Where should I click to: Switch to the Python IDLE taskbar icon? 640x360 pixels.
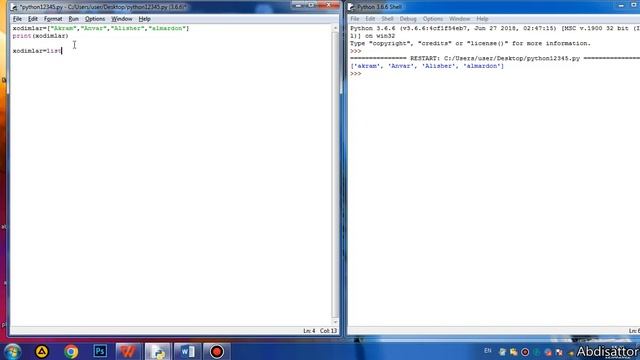158,351
